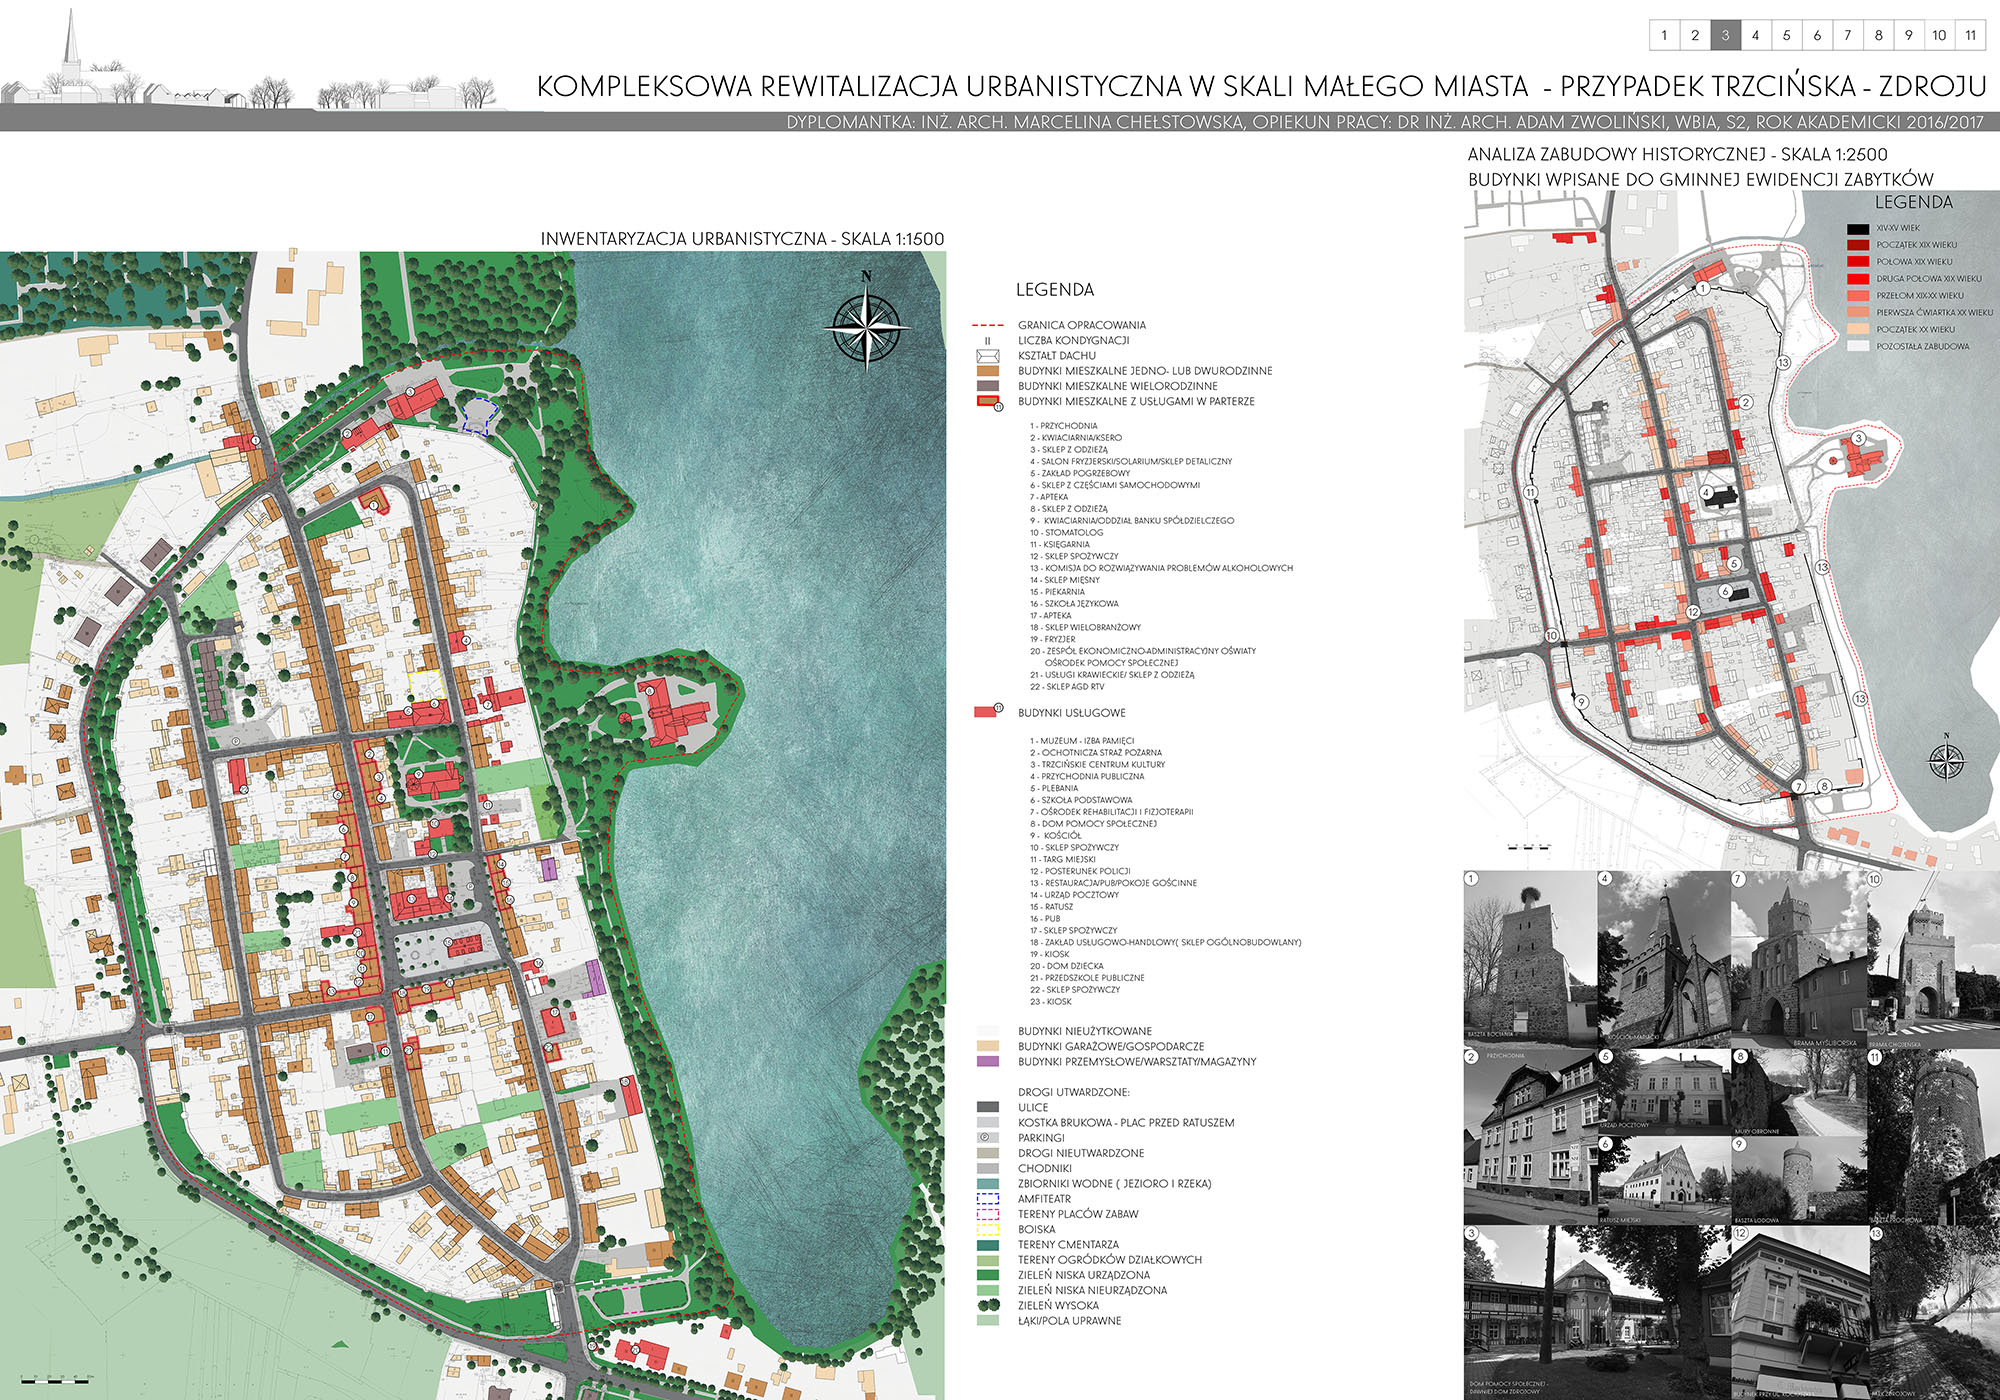Open photo 1 of Baszta Bociania
The height and width of the screenshot is (1400, 2000).
pyautogui.click(x=1530, y=958)
